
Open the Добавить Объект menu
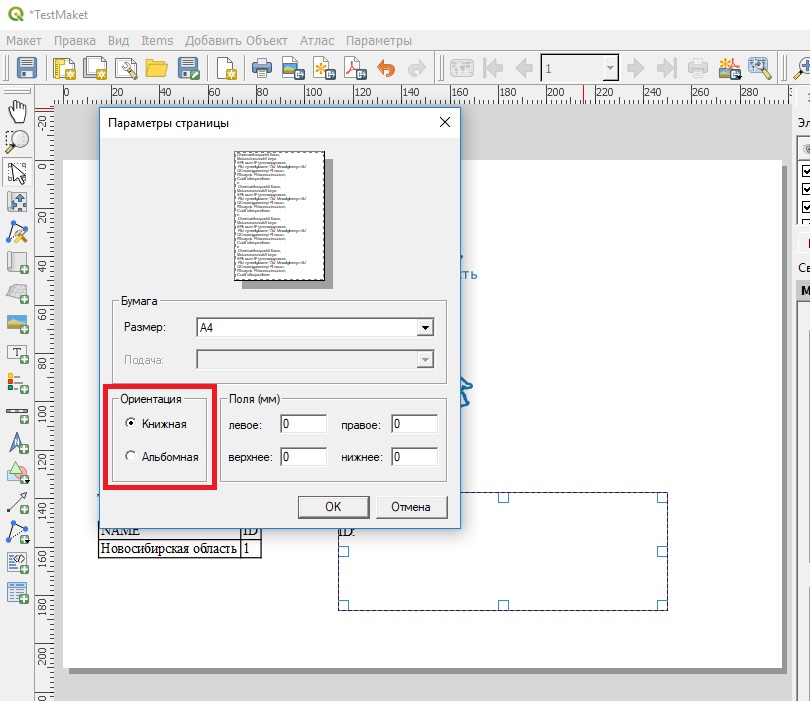point(235,41)
